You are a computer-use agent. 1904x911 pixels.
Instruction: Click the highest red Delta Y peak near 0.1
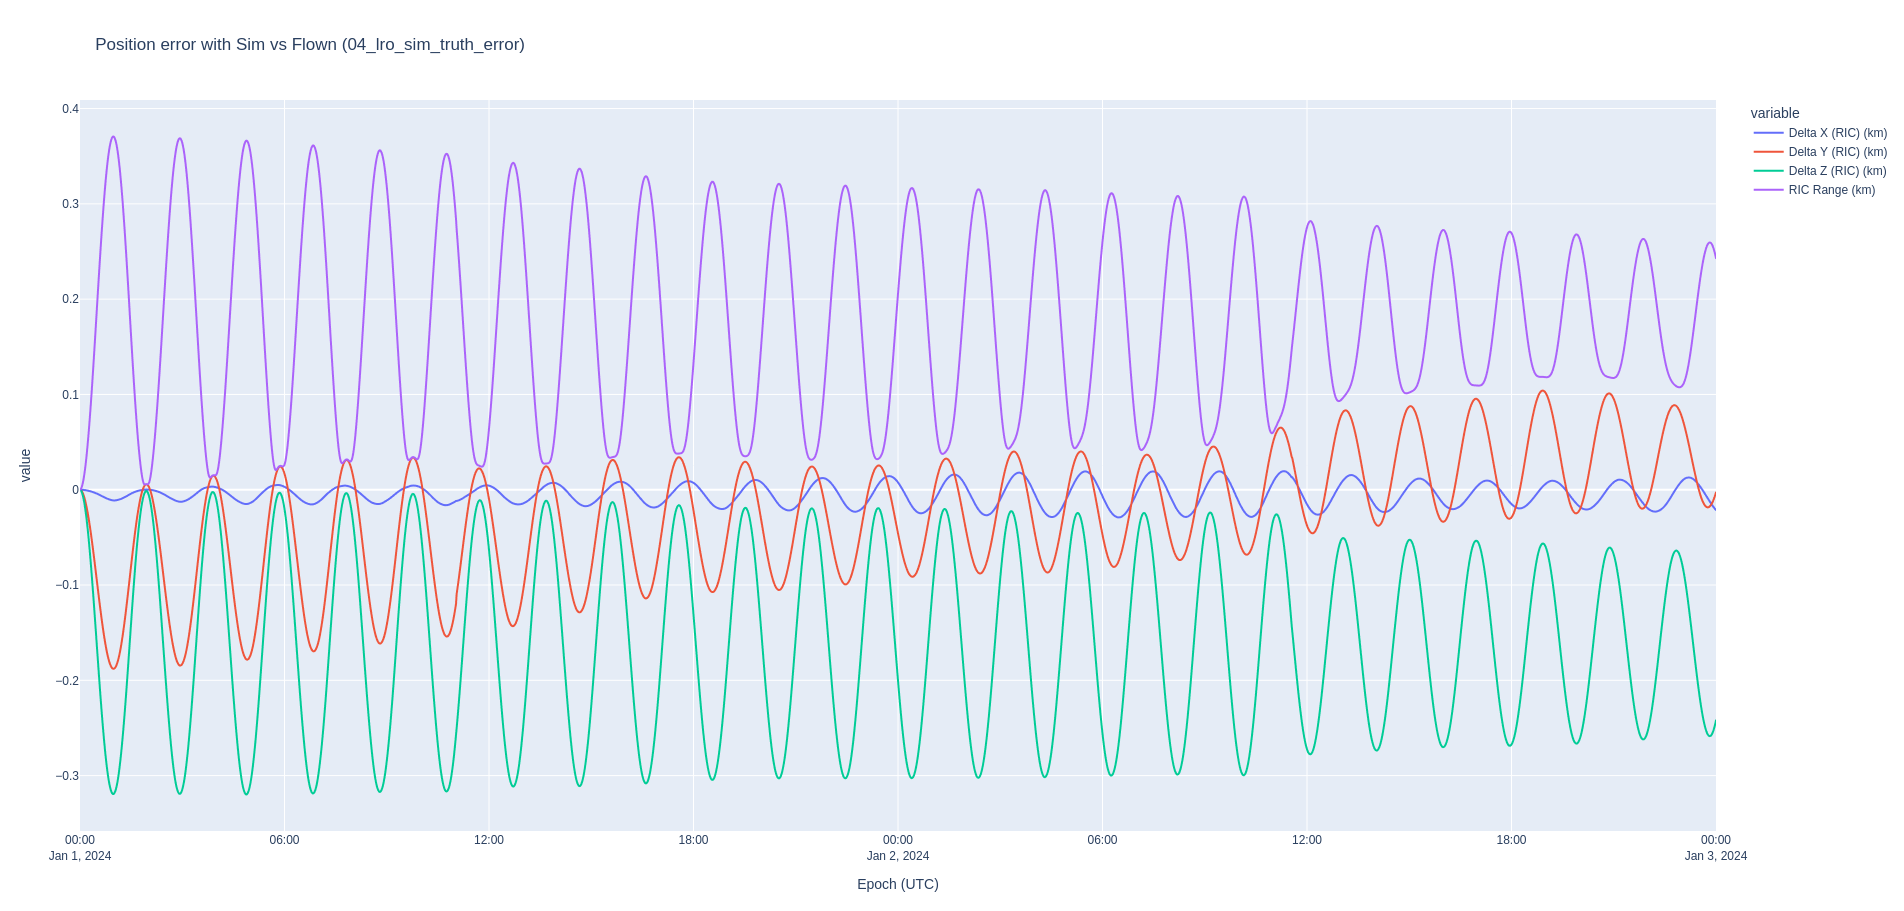[x=1543, y=391]
